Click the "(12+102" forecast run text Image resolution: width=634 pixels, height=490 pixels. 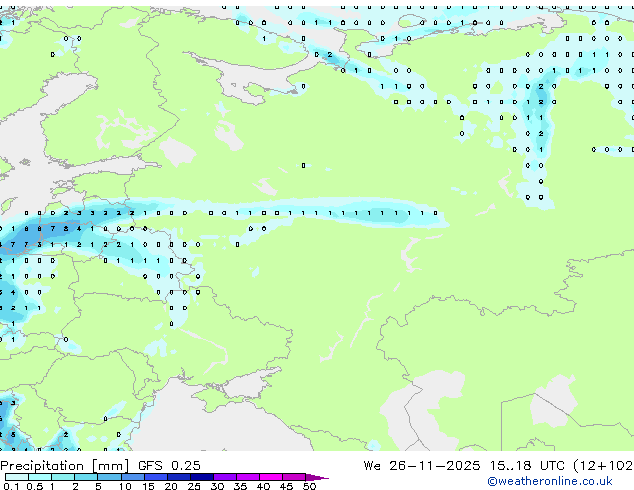tap(604, 466)
